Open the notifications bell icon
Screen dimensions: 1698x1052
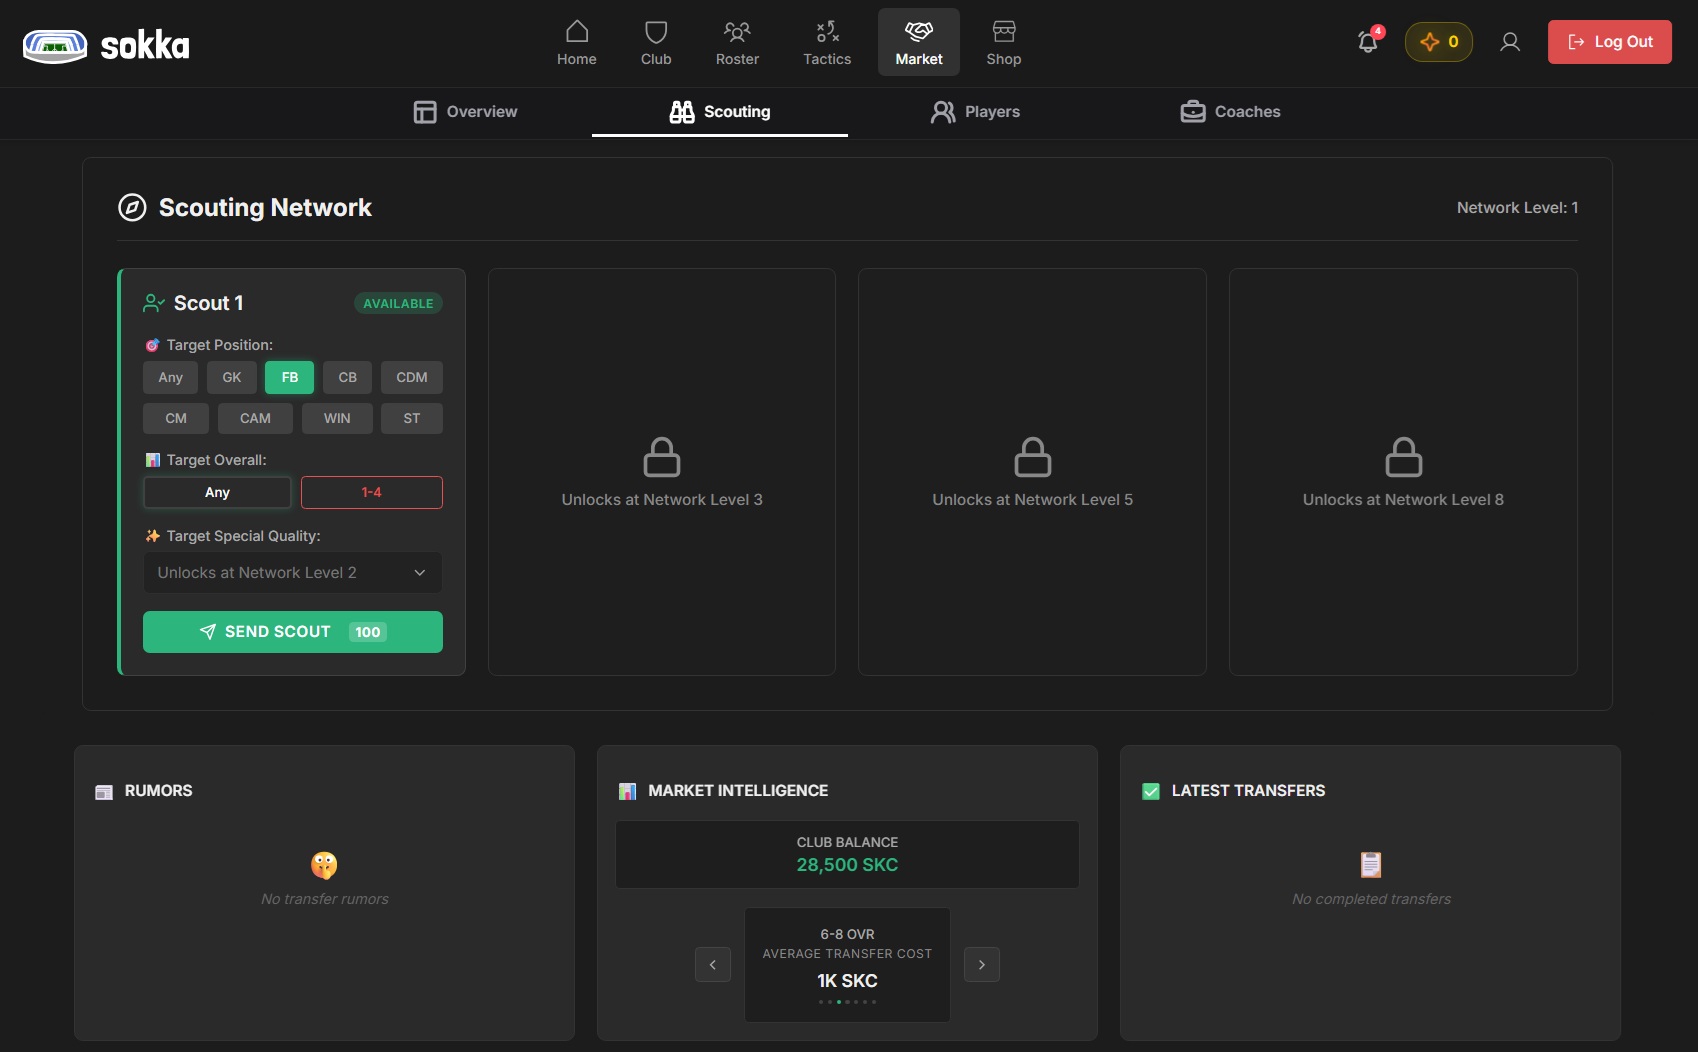pos(1368,42)
